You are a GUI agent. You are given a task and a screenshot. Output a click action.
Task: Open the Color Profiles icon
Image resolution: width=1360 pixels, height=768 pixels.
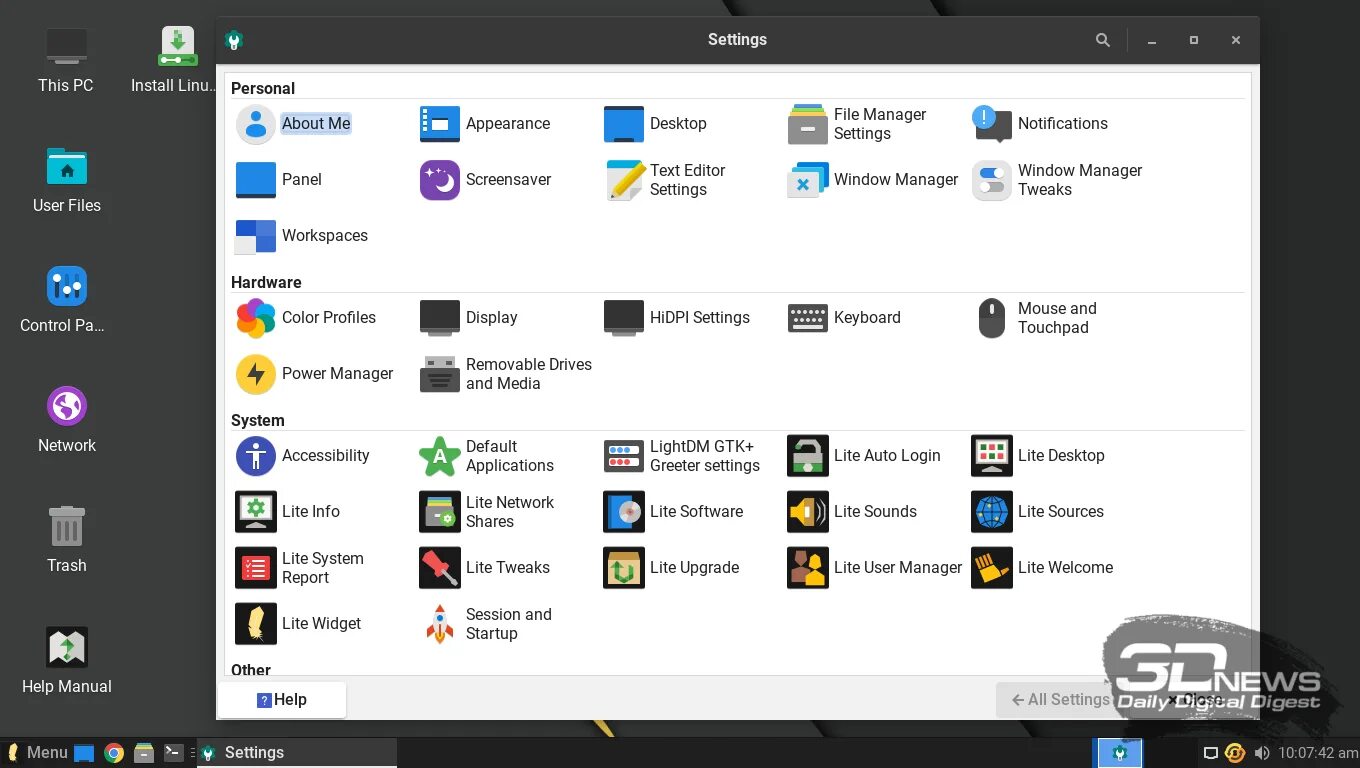click(x=256, y=318)
